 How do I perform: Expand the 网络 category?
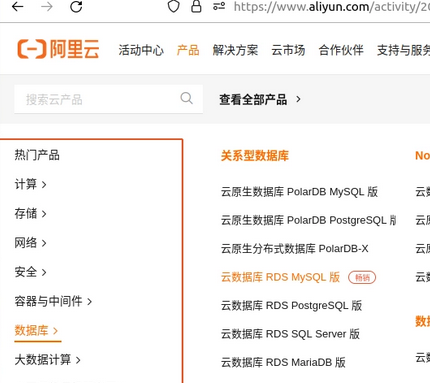30,243
